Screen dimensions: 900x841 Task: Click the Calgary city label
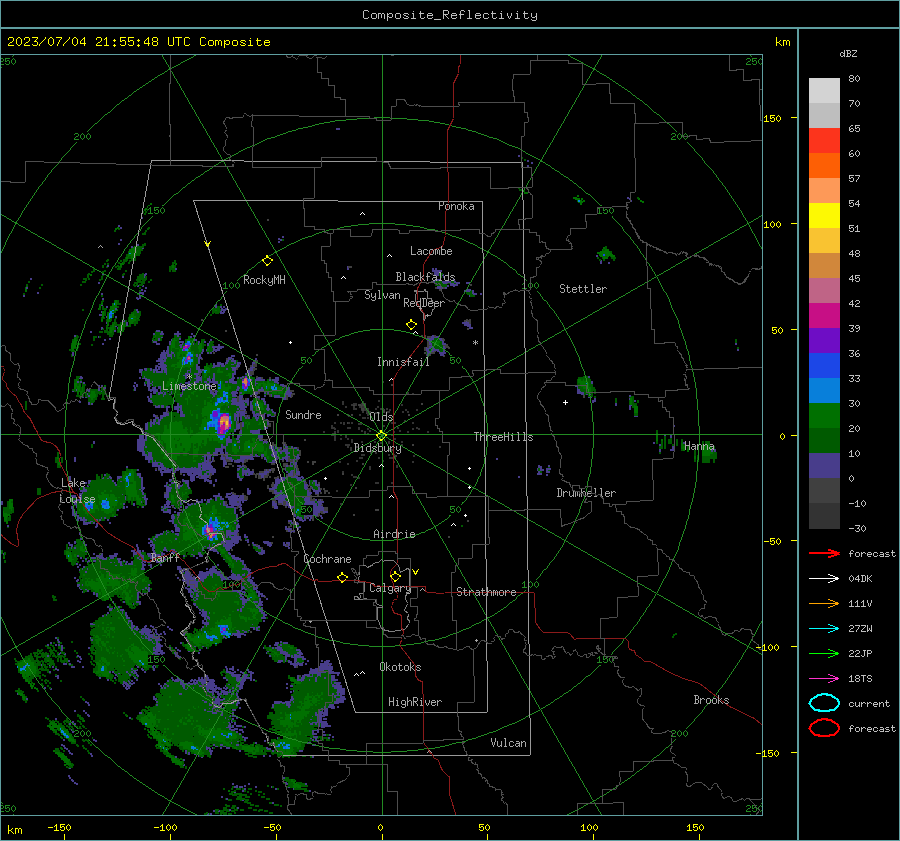coord(390,588)
